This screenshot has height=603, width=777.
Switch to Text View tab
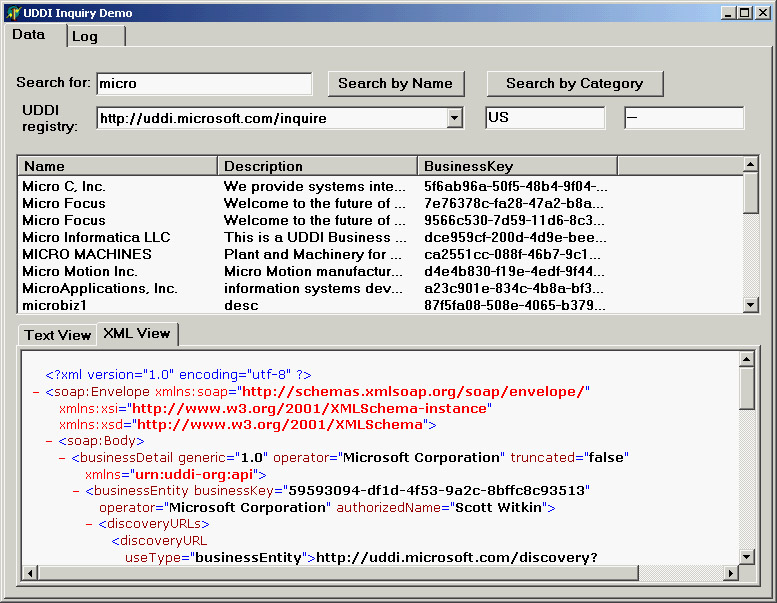tap(58, 335)
